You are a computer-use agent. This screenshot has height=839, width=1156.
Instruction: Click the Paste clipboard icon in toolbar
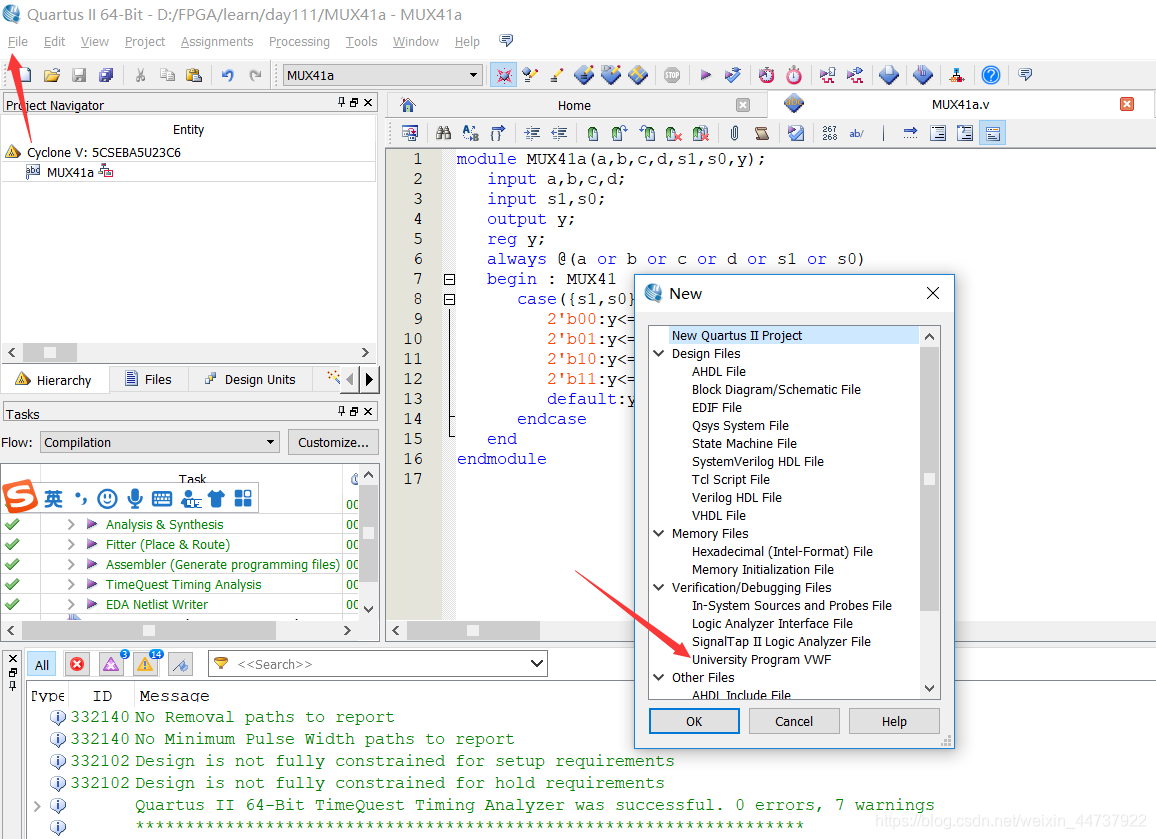point(194,75)
